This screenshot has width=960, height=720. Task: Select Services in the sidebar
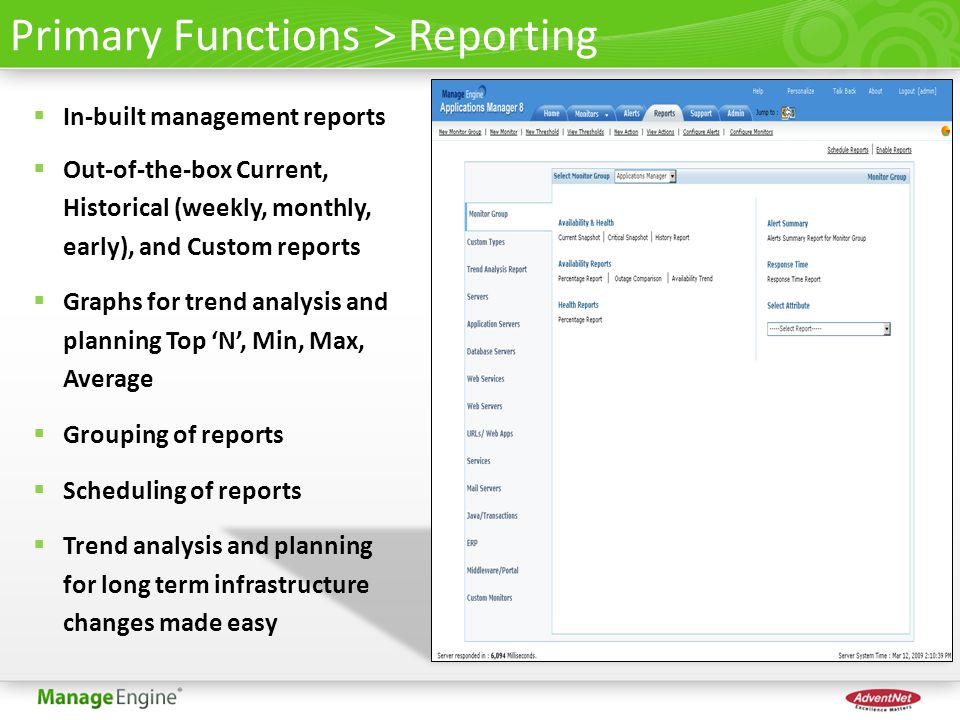pos(478,461)
